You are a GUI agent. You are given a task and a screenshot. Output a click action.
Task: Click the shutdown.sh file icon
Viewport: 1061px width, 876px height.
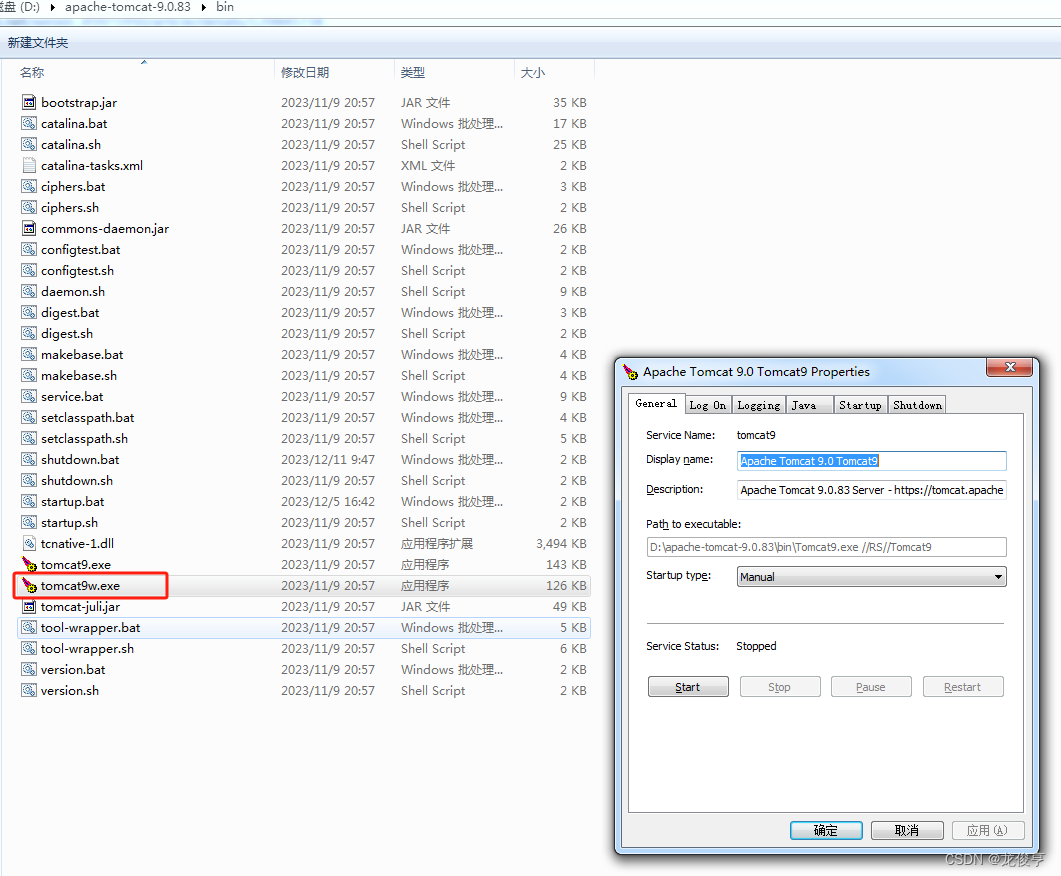pos(28,480)
